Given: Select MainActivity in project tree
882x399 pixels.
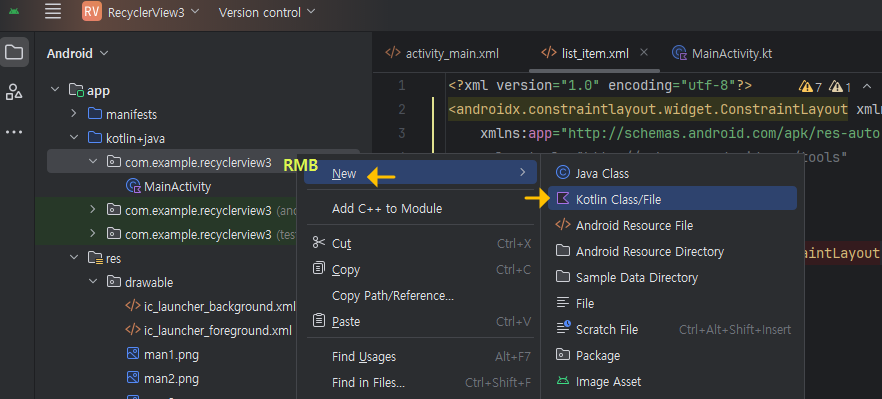Looking at the screenshot, I should click(x=177, y=186).
